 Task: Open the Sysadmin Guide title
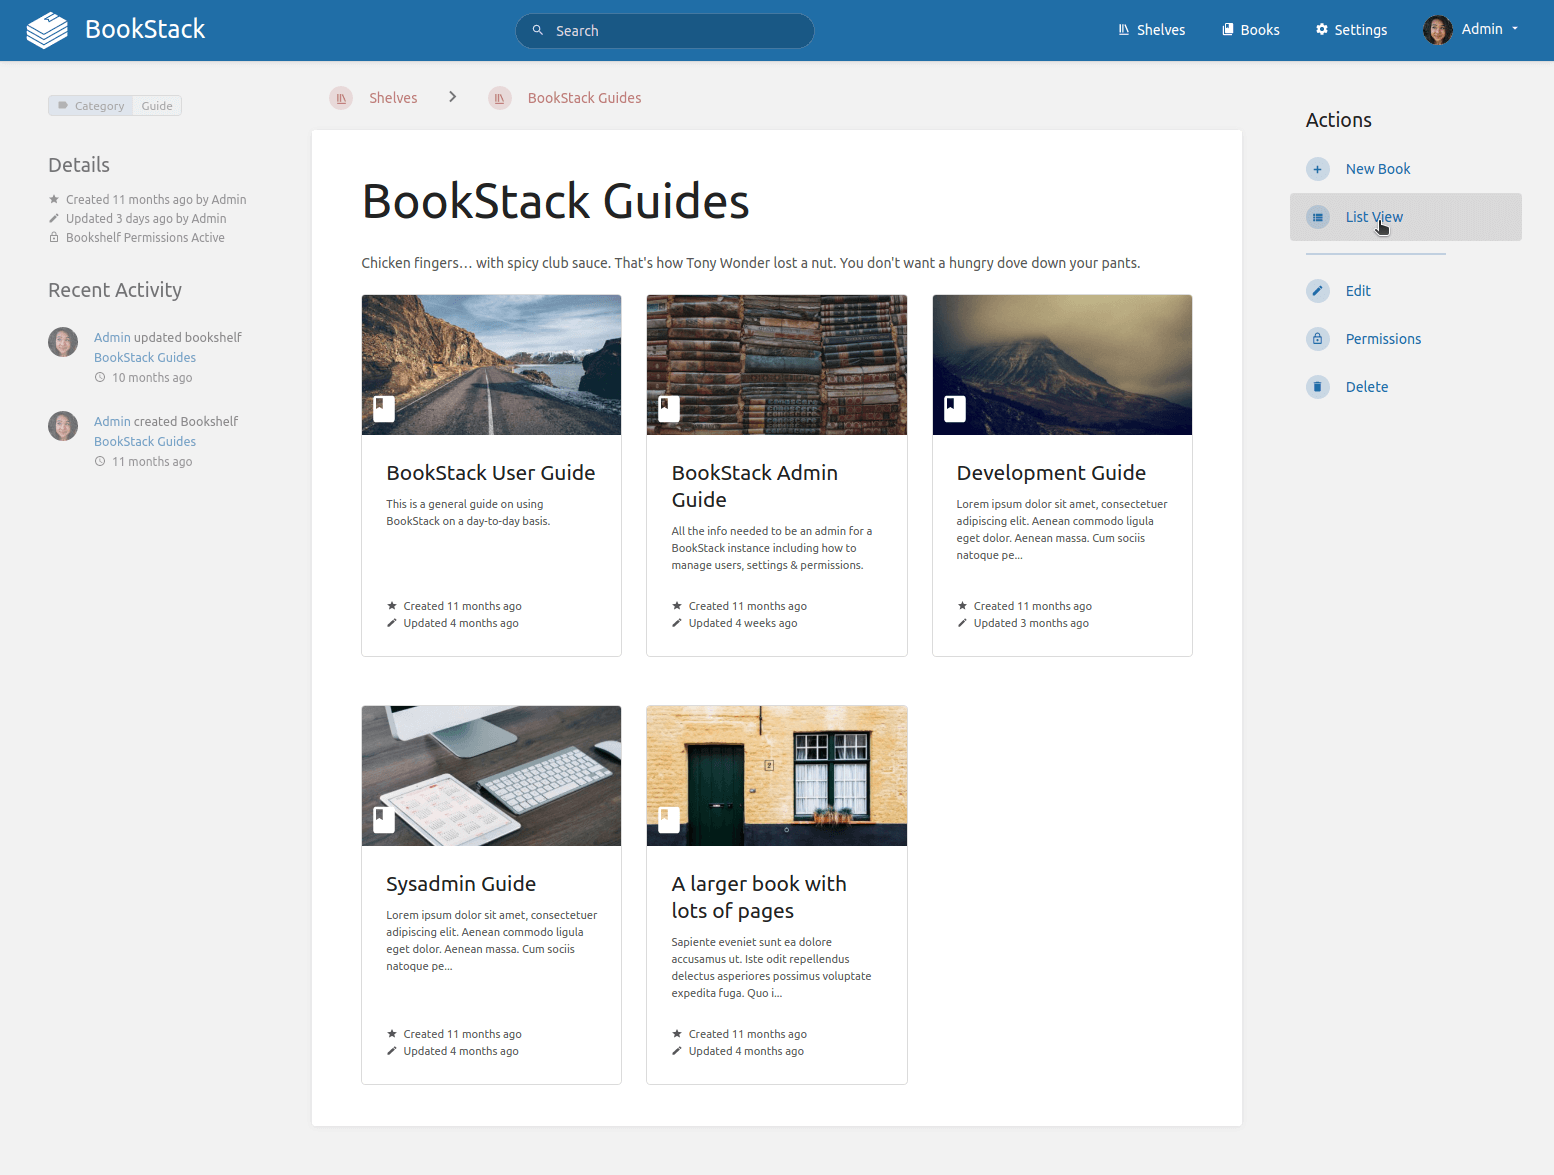coord(461,884)
